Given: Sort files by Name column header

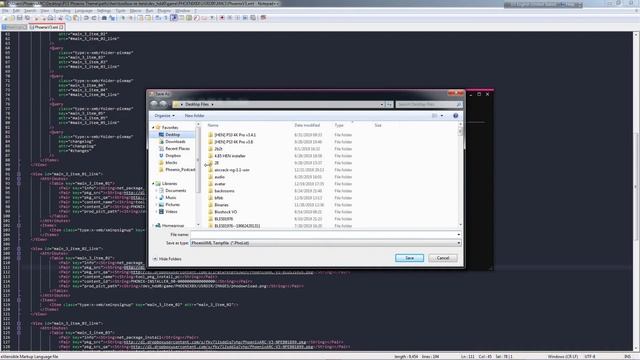Looking at the screenshot, I should pyautogui.click(x=213, y=125).
